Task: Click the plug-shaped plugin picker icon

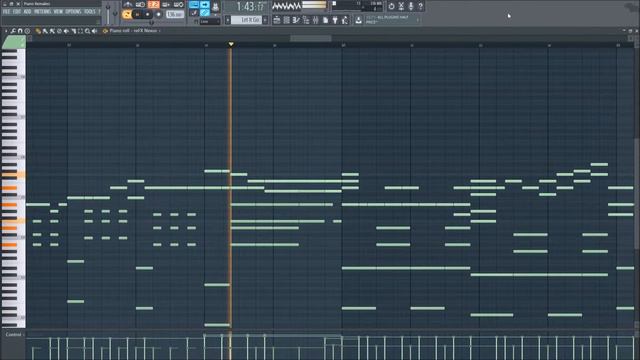Action: tap(335, 20)
